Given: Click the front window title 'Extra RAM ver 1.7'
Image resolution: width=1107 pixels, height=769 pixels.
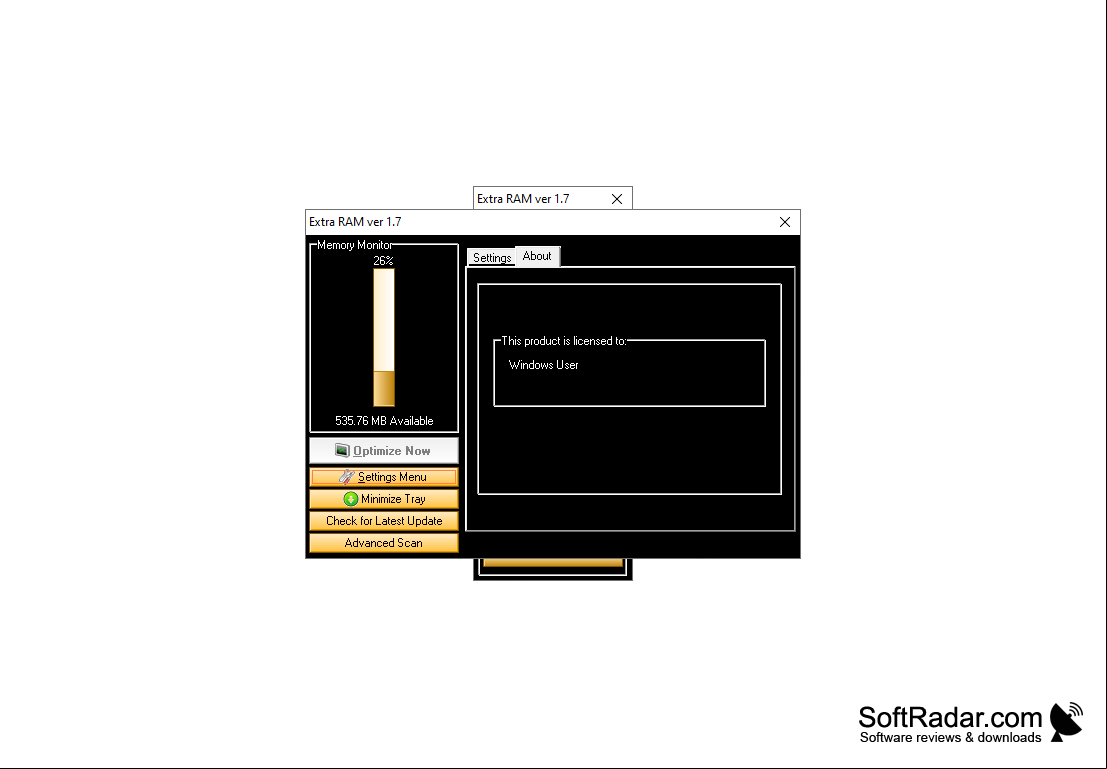Looking at the screenshot, I should pos(355,222).
